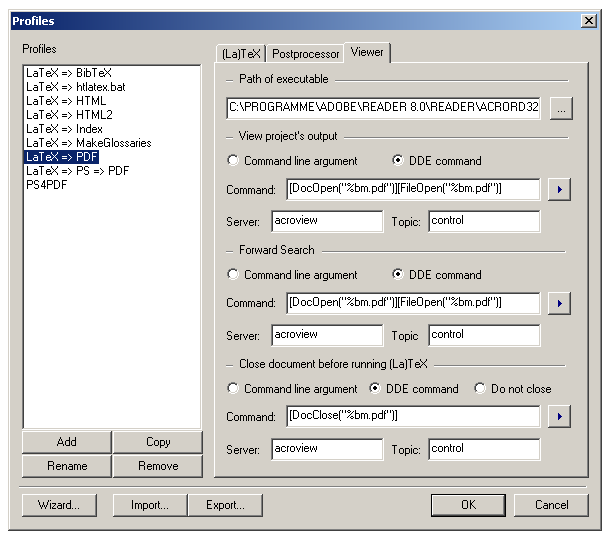Choose the Do not close option
This screenshot has height=538, width=606.
(x=481, y=389)
